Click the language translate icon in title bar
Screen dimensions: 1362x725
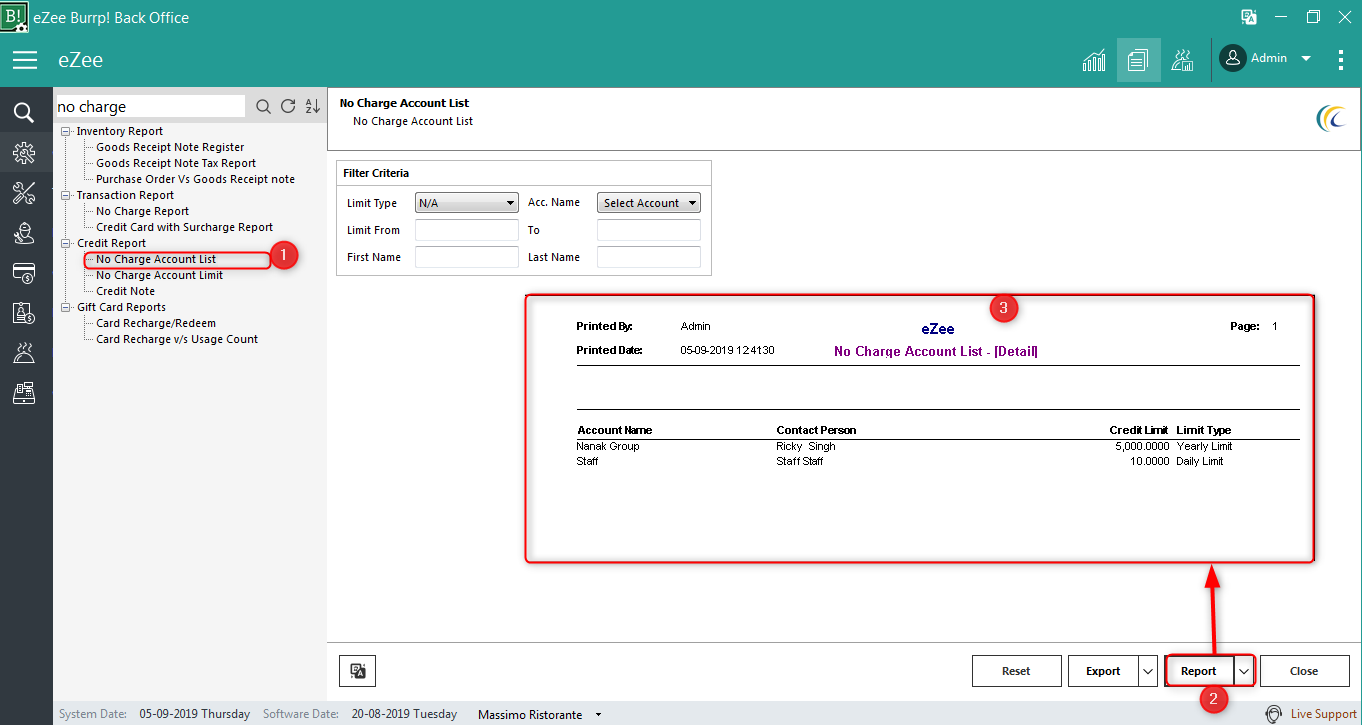pyautogui.click(x=1249, y=17)
